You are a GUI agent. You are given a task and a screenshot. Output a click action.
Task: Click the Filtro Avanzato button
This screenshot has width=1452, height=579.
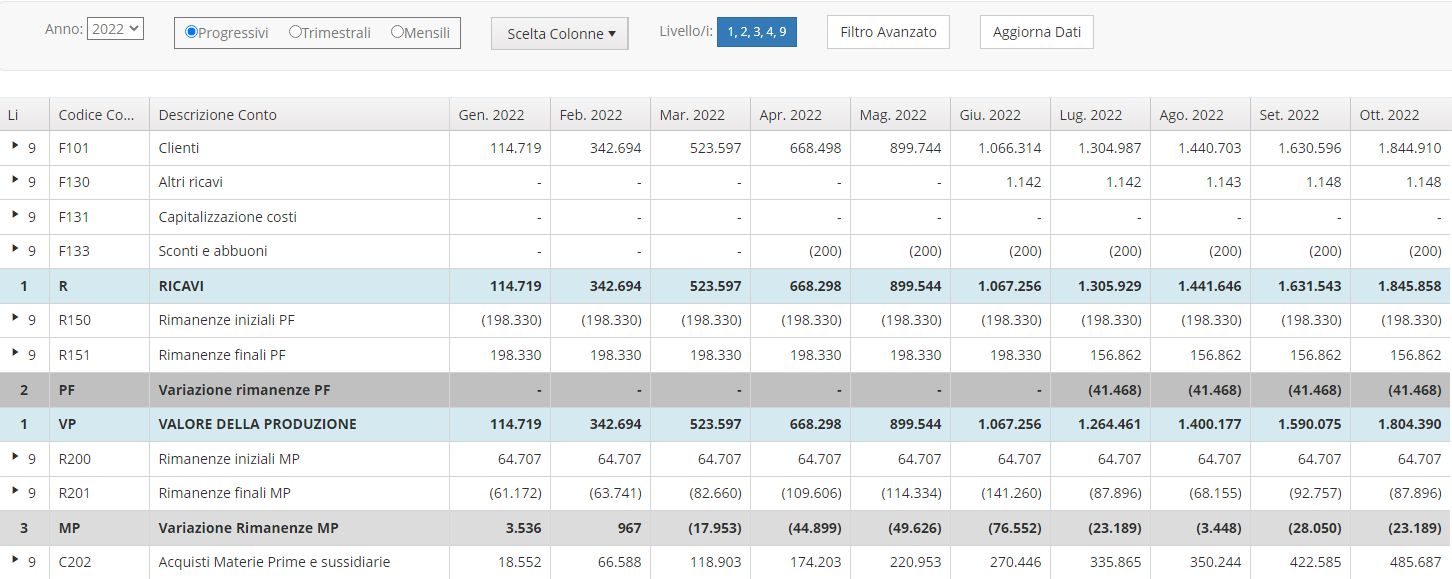888,32
